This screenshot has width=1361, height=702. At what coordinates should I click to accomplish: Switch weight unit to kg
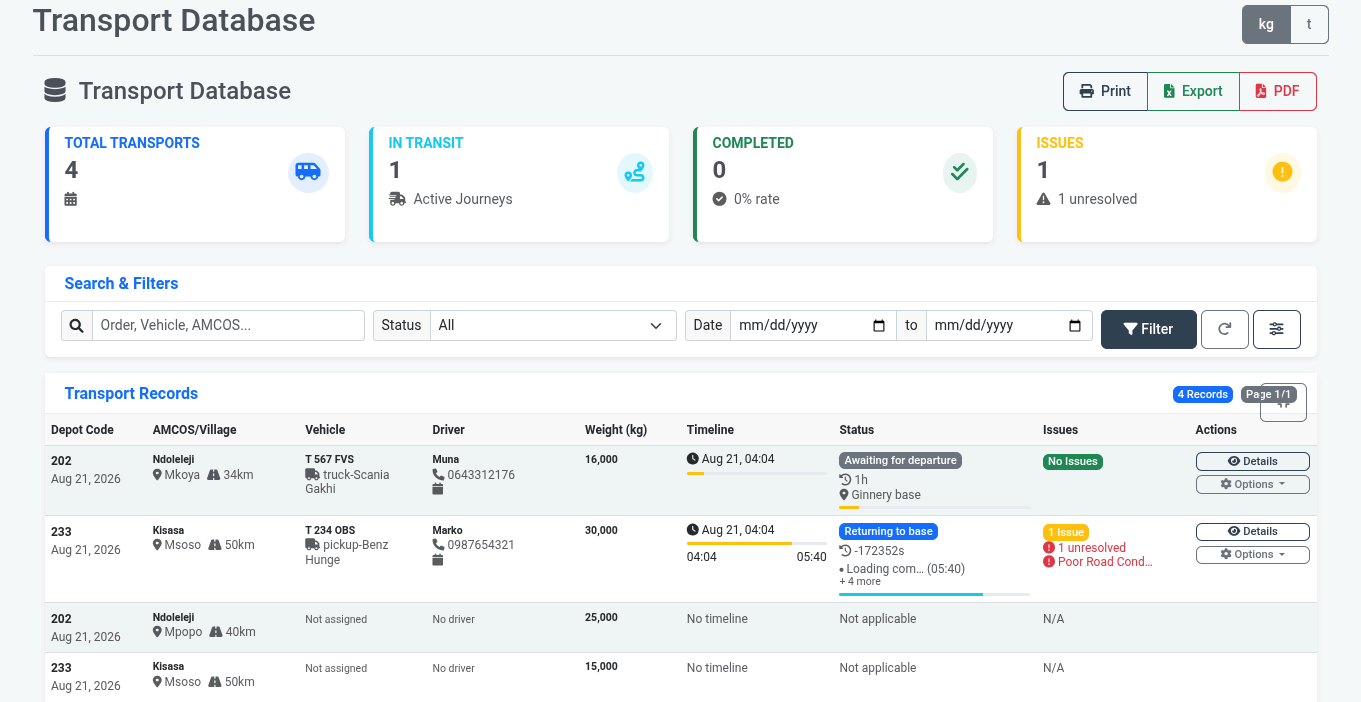point(1266,25)
